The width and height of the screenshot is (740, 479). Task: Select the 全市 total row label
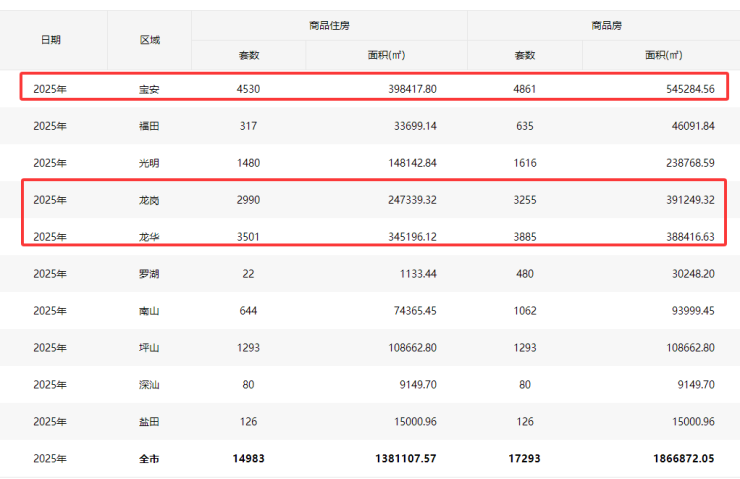point(149,458)
